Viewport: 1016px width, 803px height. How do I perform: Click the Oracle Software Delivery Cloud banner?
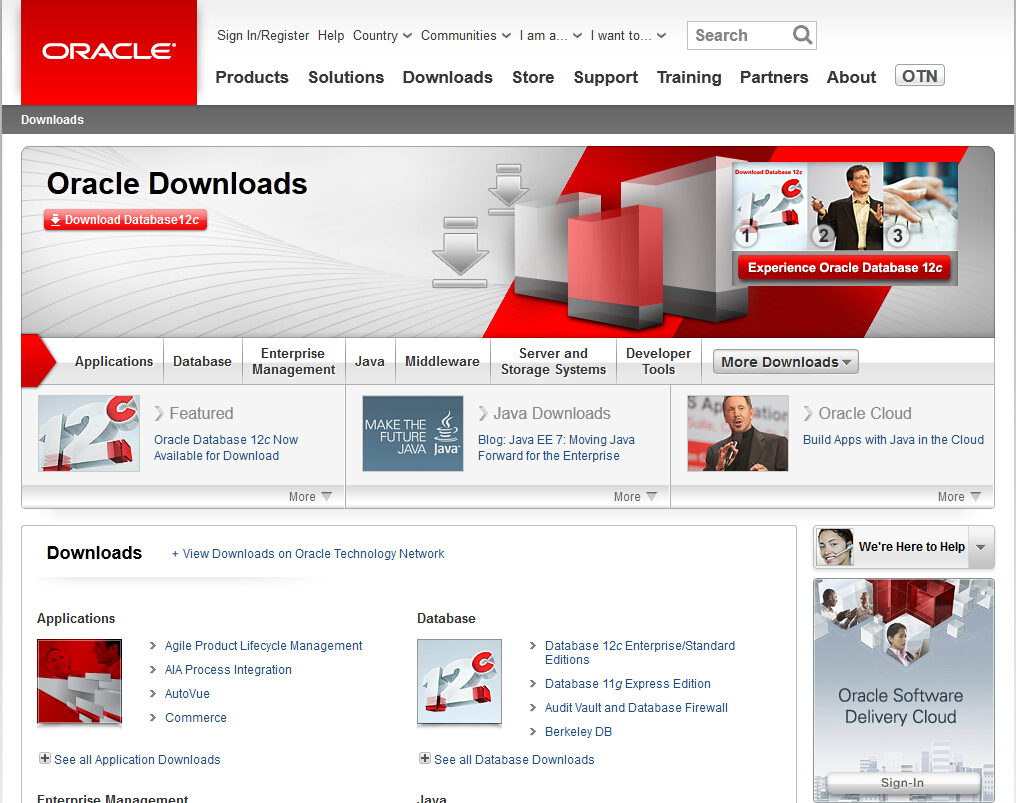[x=903, y=690]
